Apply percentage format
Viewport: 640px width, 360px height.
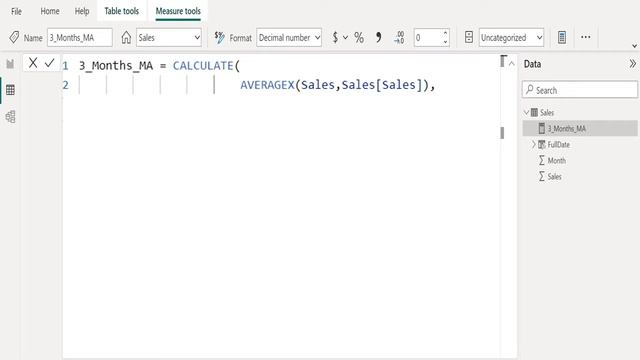(x=359, y=38)
